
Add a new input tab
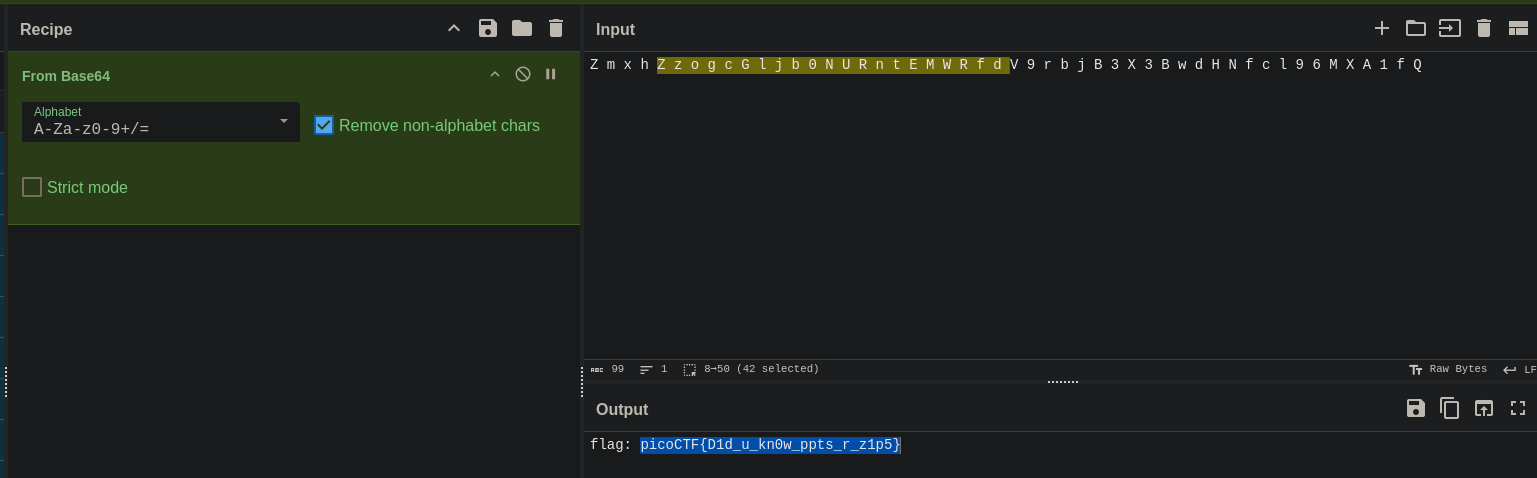pos(1382,28)
